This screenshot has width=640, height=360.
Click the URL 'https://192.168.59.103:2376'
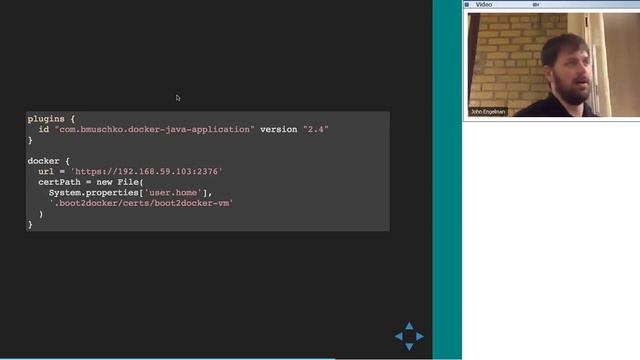147,171
